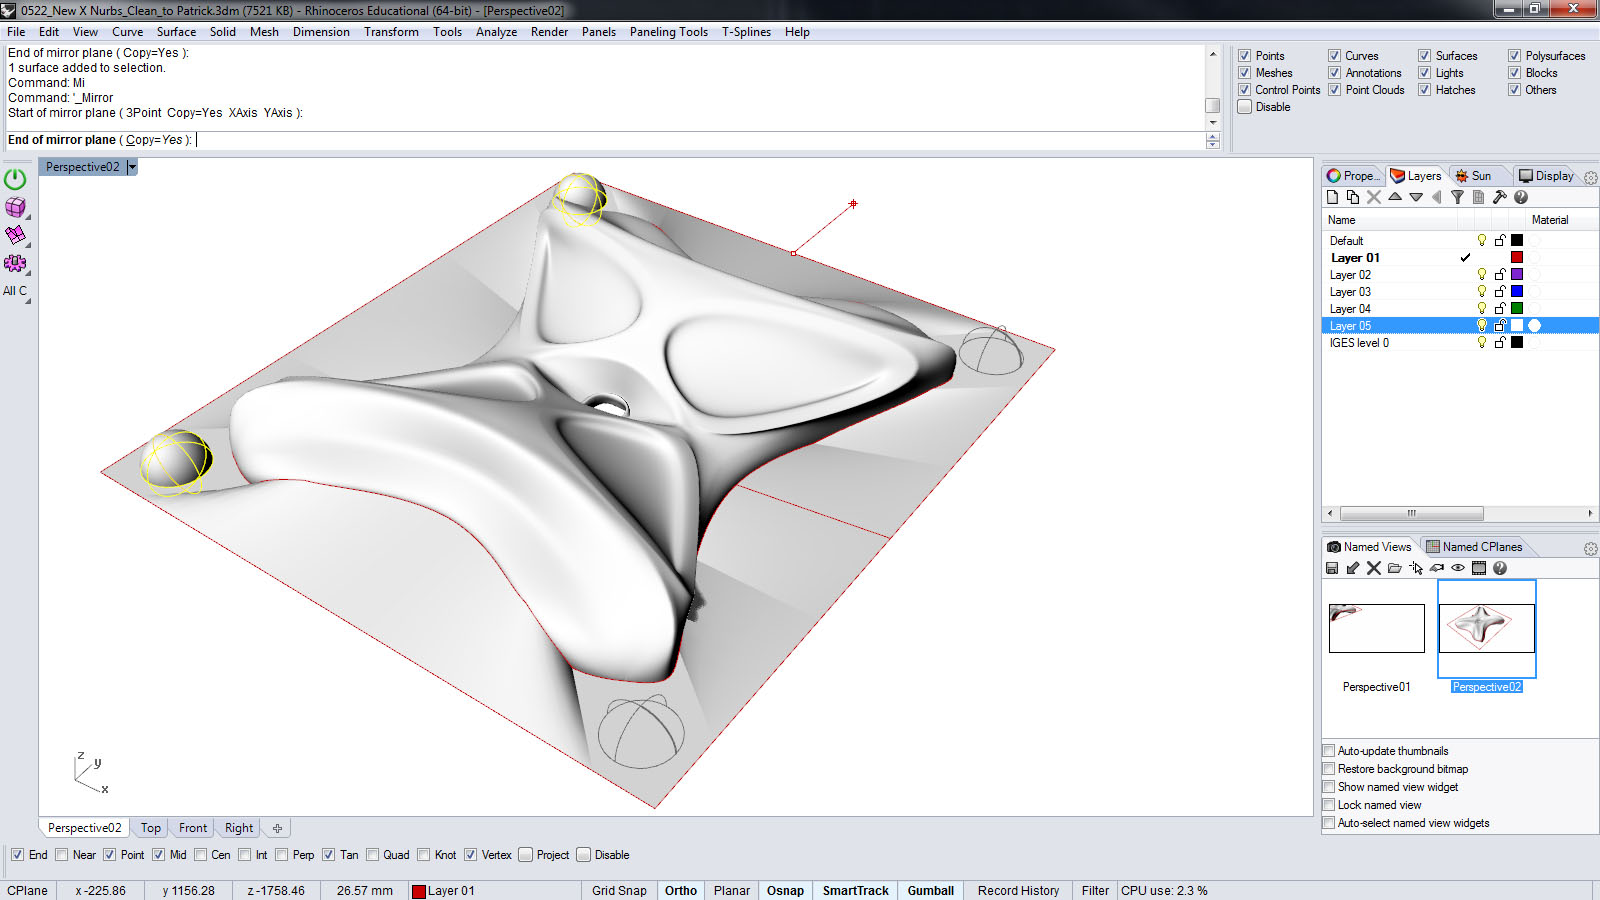Open layer tools hammer icon

[x=1500, y=197]
